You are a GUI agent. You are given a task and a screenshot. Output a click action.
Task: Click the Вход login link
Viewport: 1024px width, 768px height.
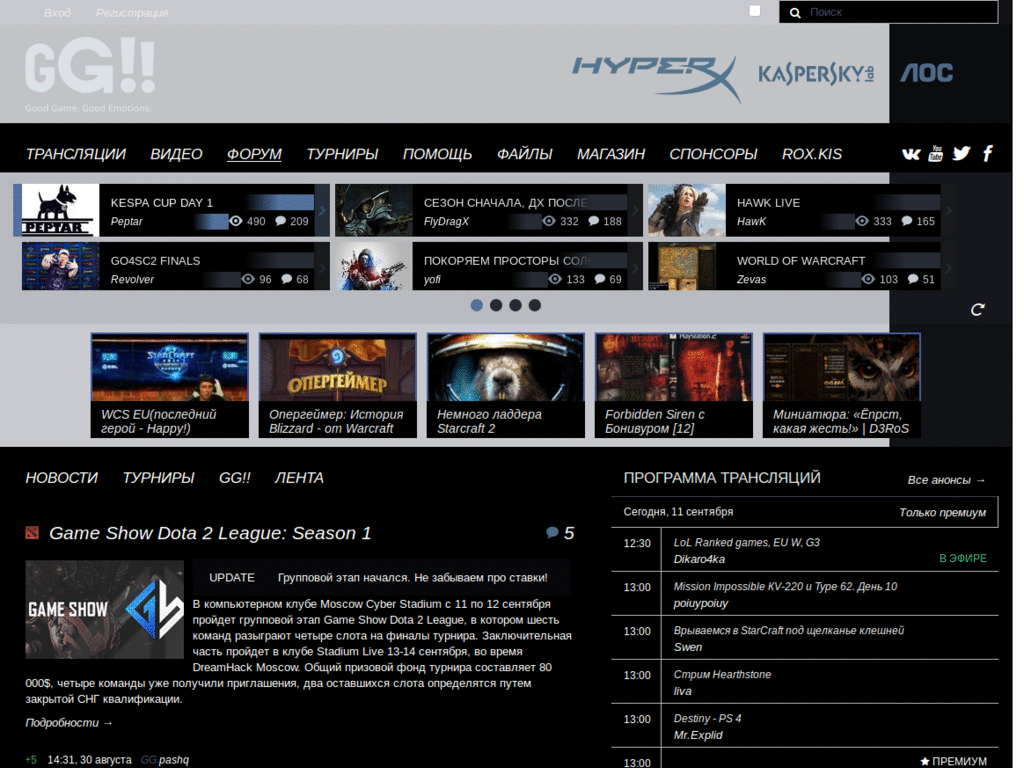[57, 12]
